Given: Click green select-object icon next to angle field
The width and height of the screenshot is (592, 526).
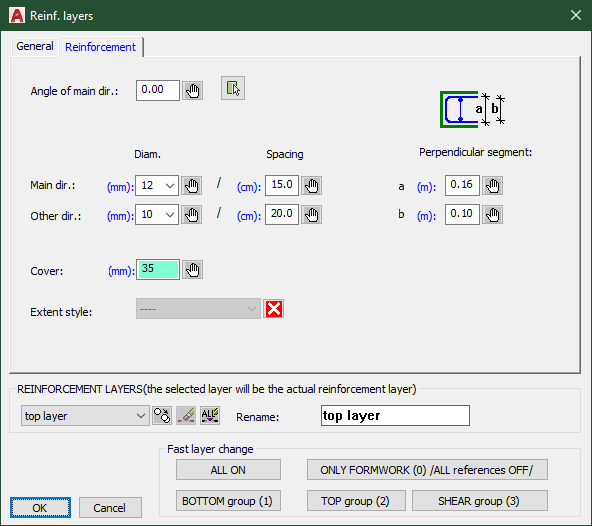Looking at the screenshot, I should click(233, 88).
